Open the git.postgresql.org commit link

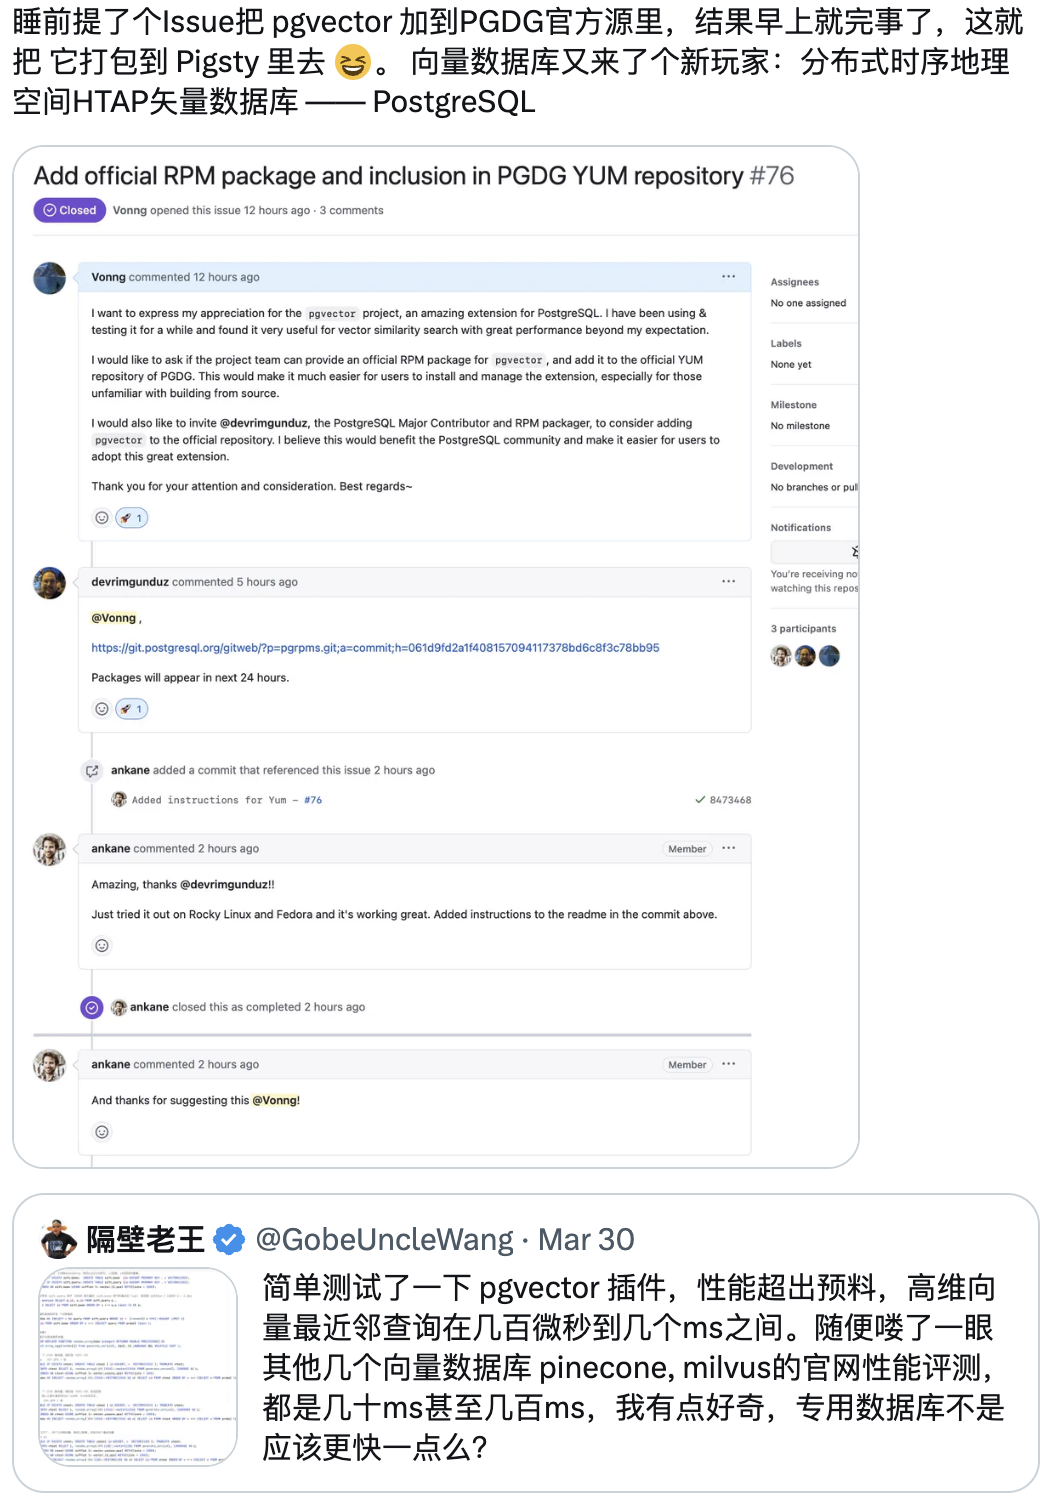[x=375, y=648]
